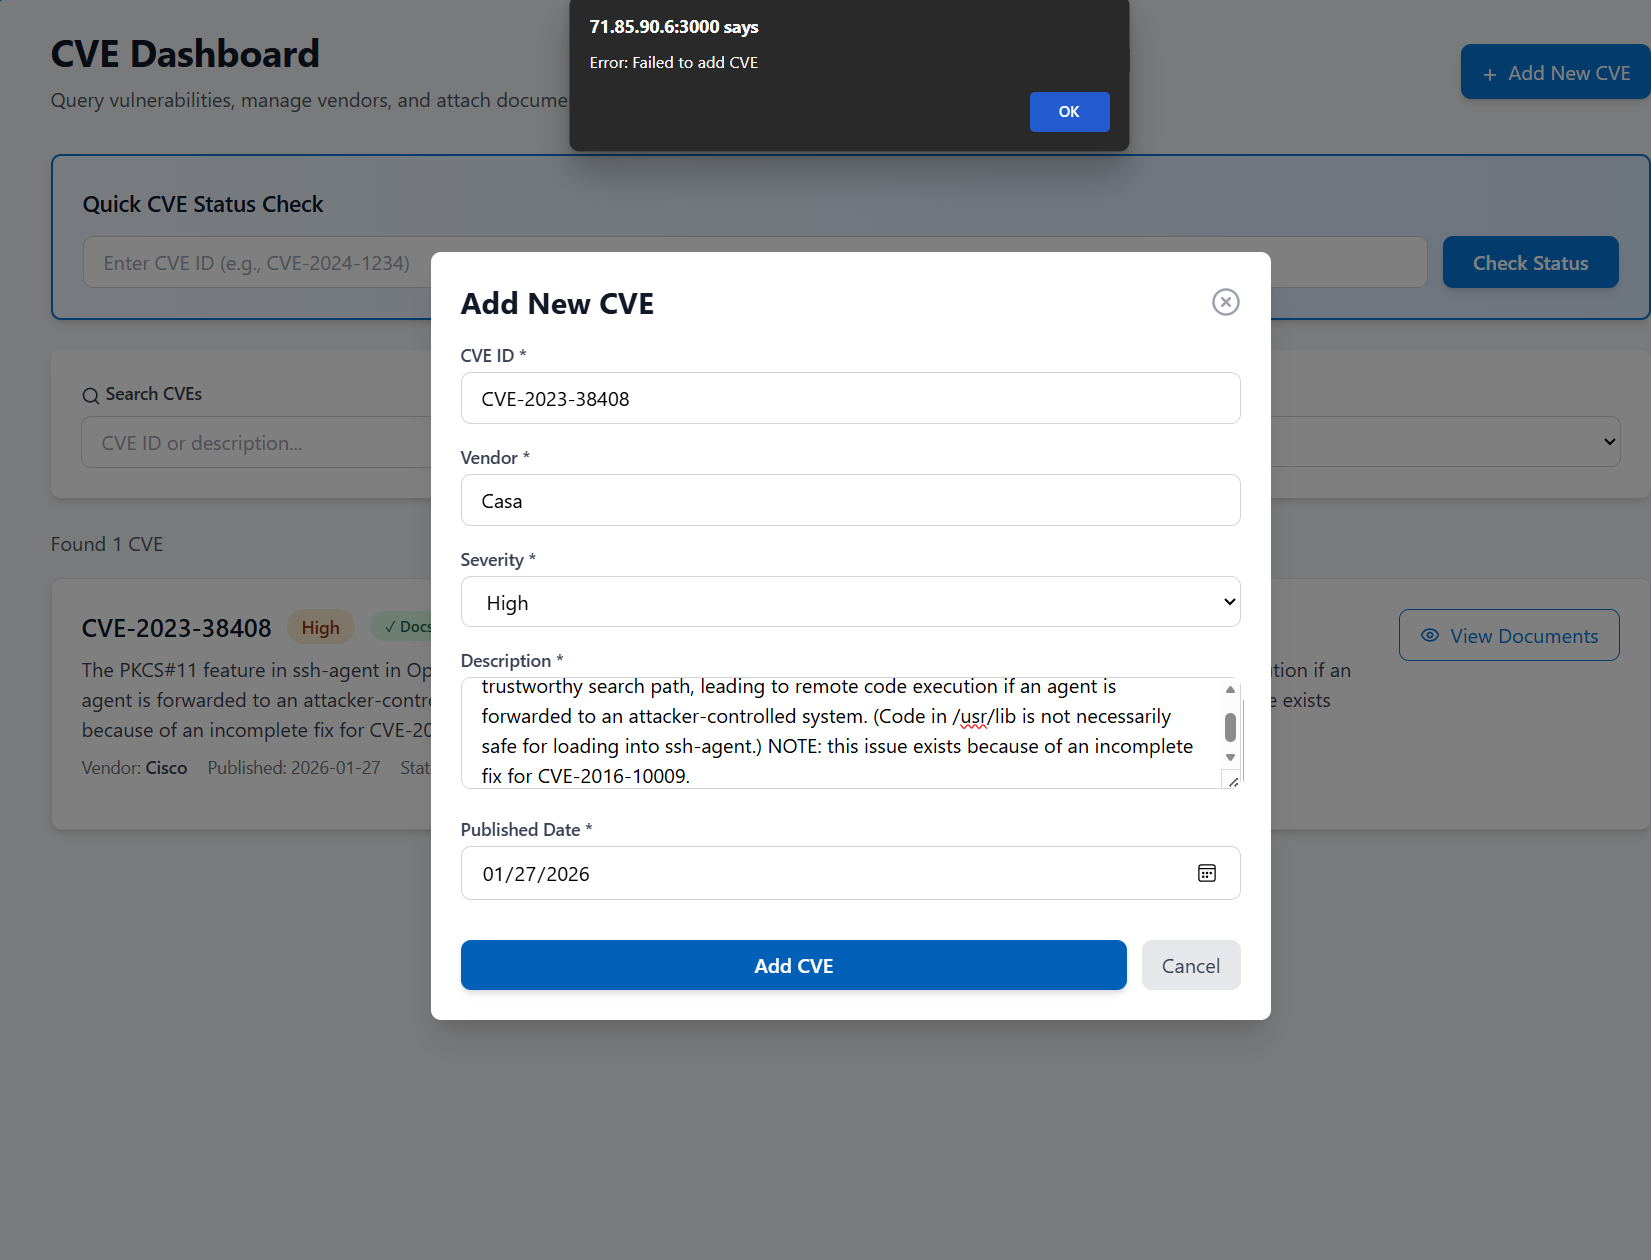Grab the Description scrollbar thumb
Screen dimensions: 1651x1260
(1230, 727)
